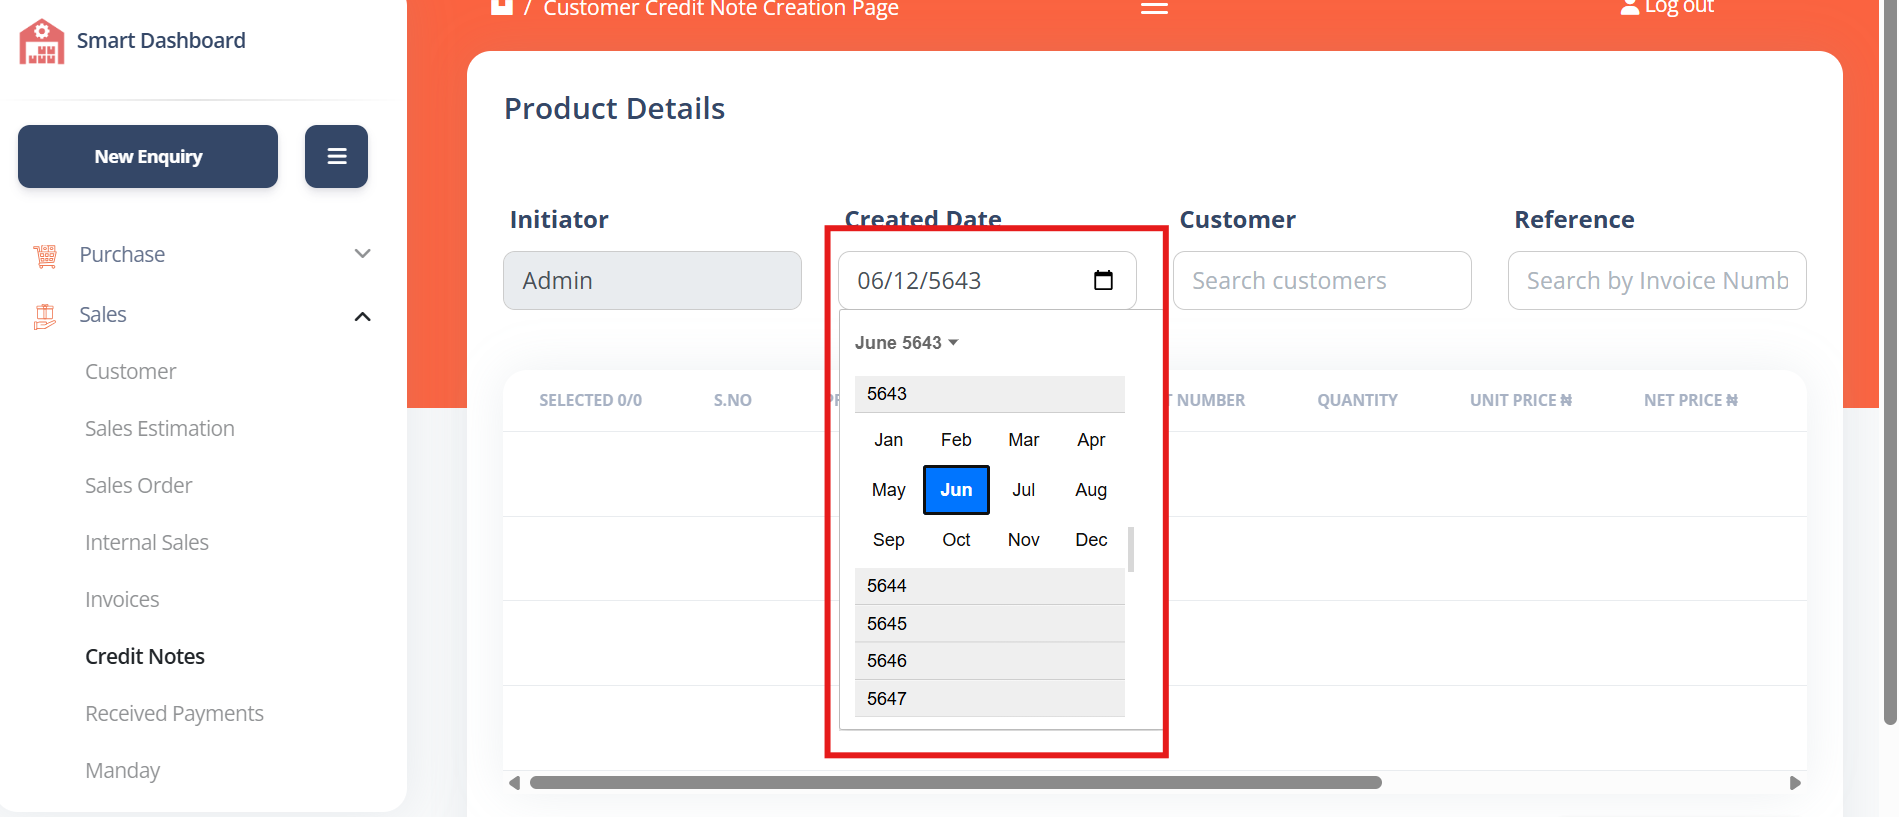
Task: Select Dec in the month grid
Action: pyautogui.click(x=1091, y=540)
